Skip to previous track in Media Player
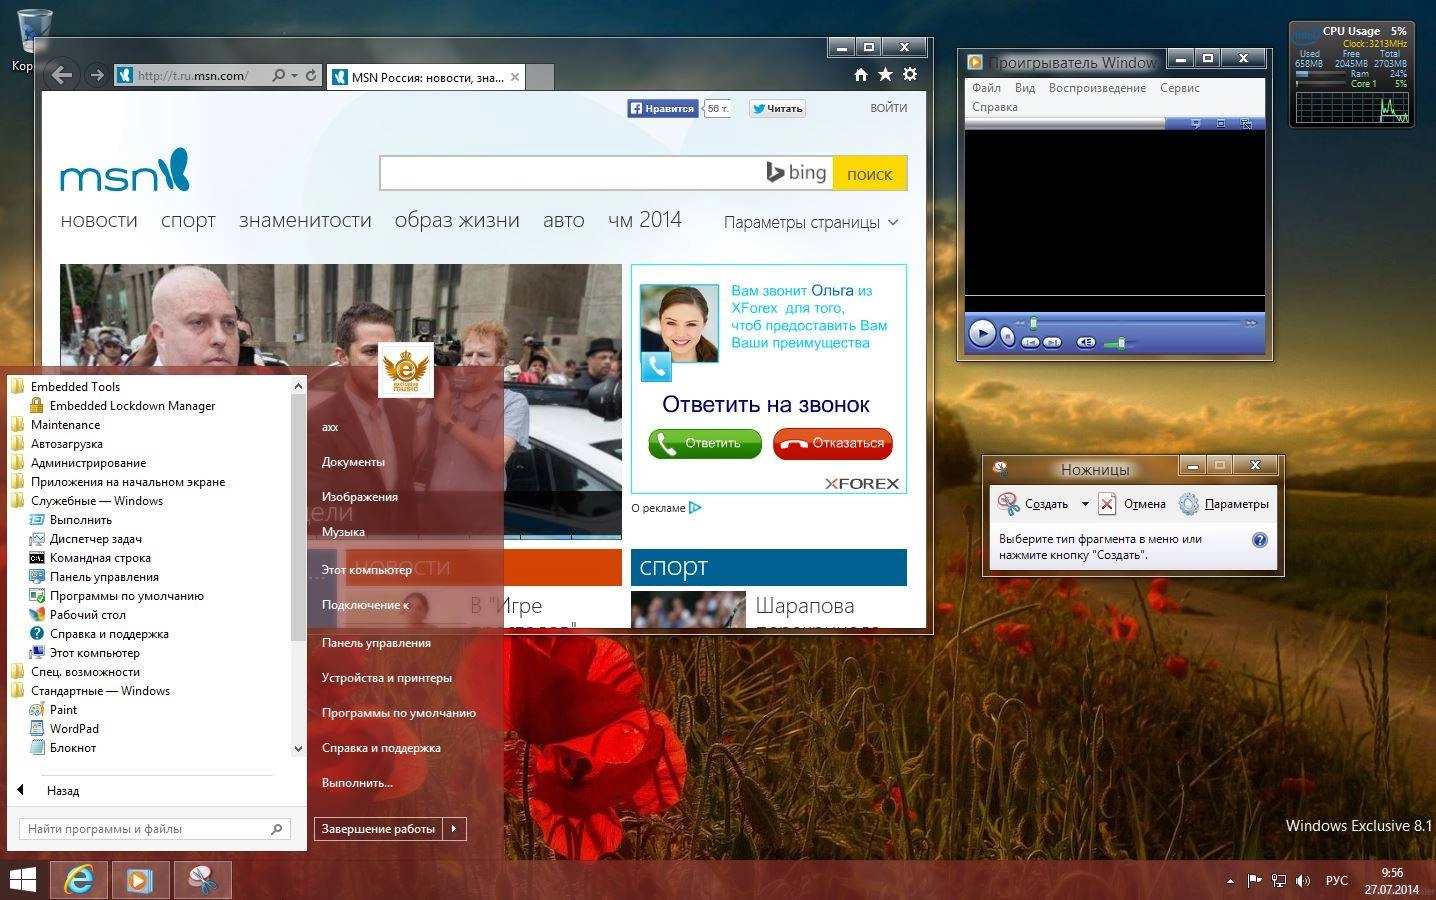The height and width of the screenshot is (900, 1436). tap(1030, 342)
